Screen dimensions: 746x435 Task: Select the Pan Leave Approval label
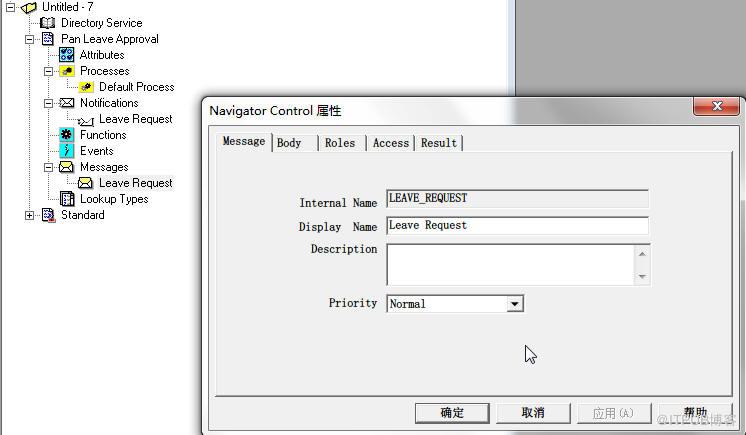click(110, 39)
